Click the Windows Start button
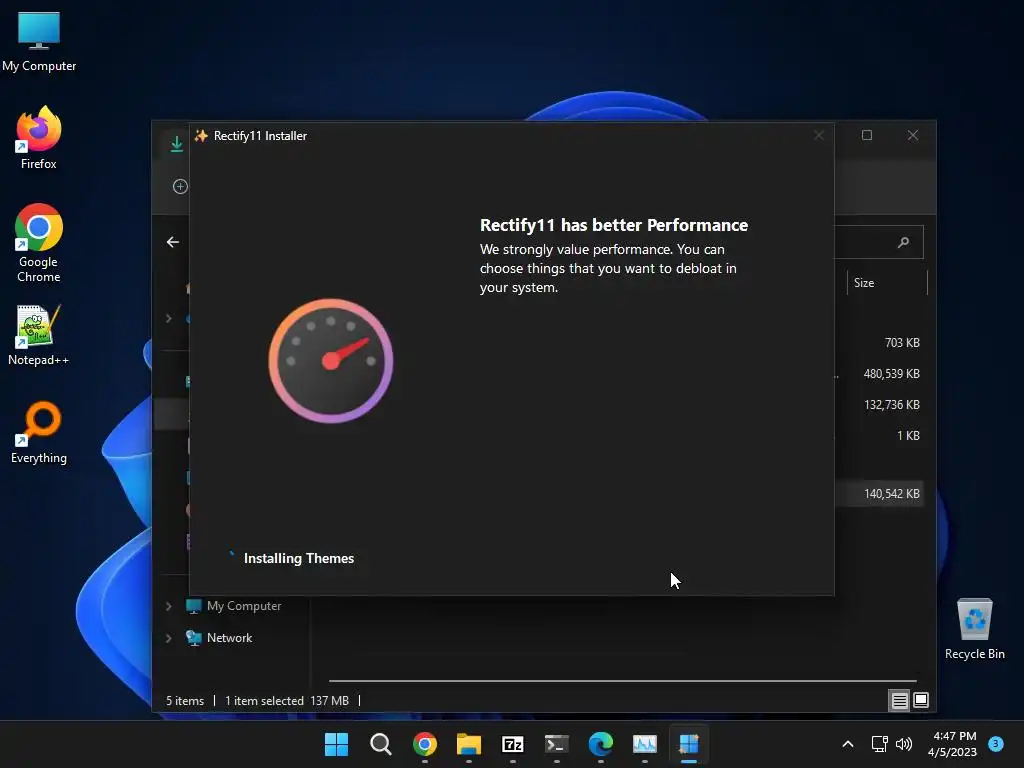 (x=336, y=744)
